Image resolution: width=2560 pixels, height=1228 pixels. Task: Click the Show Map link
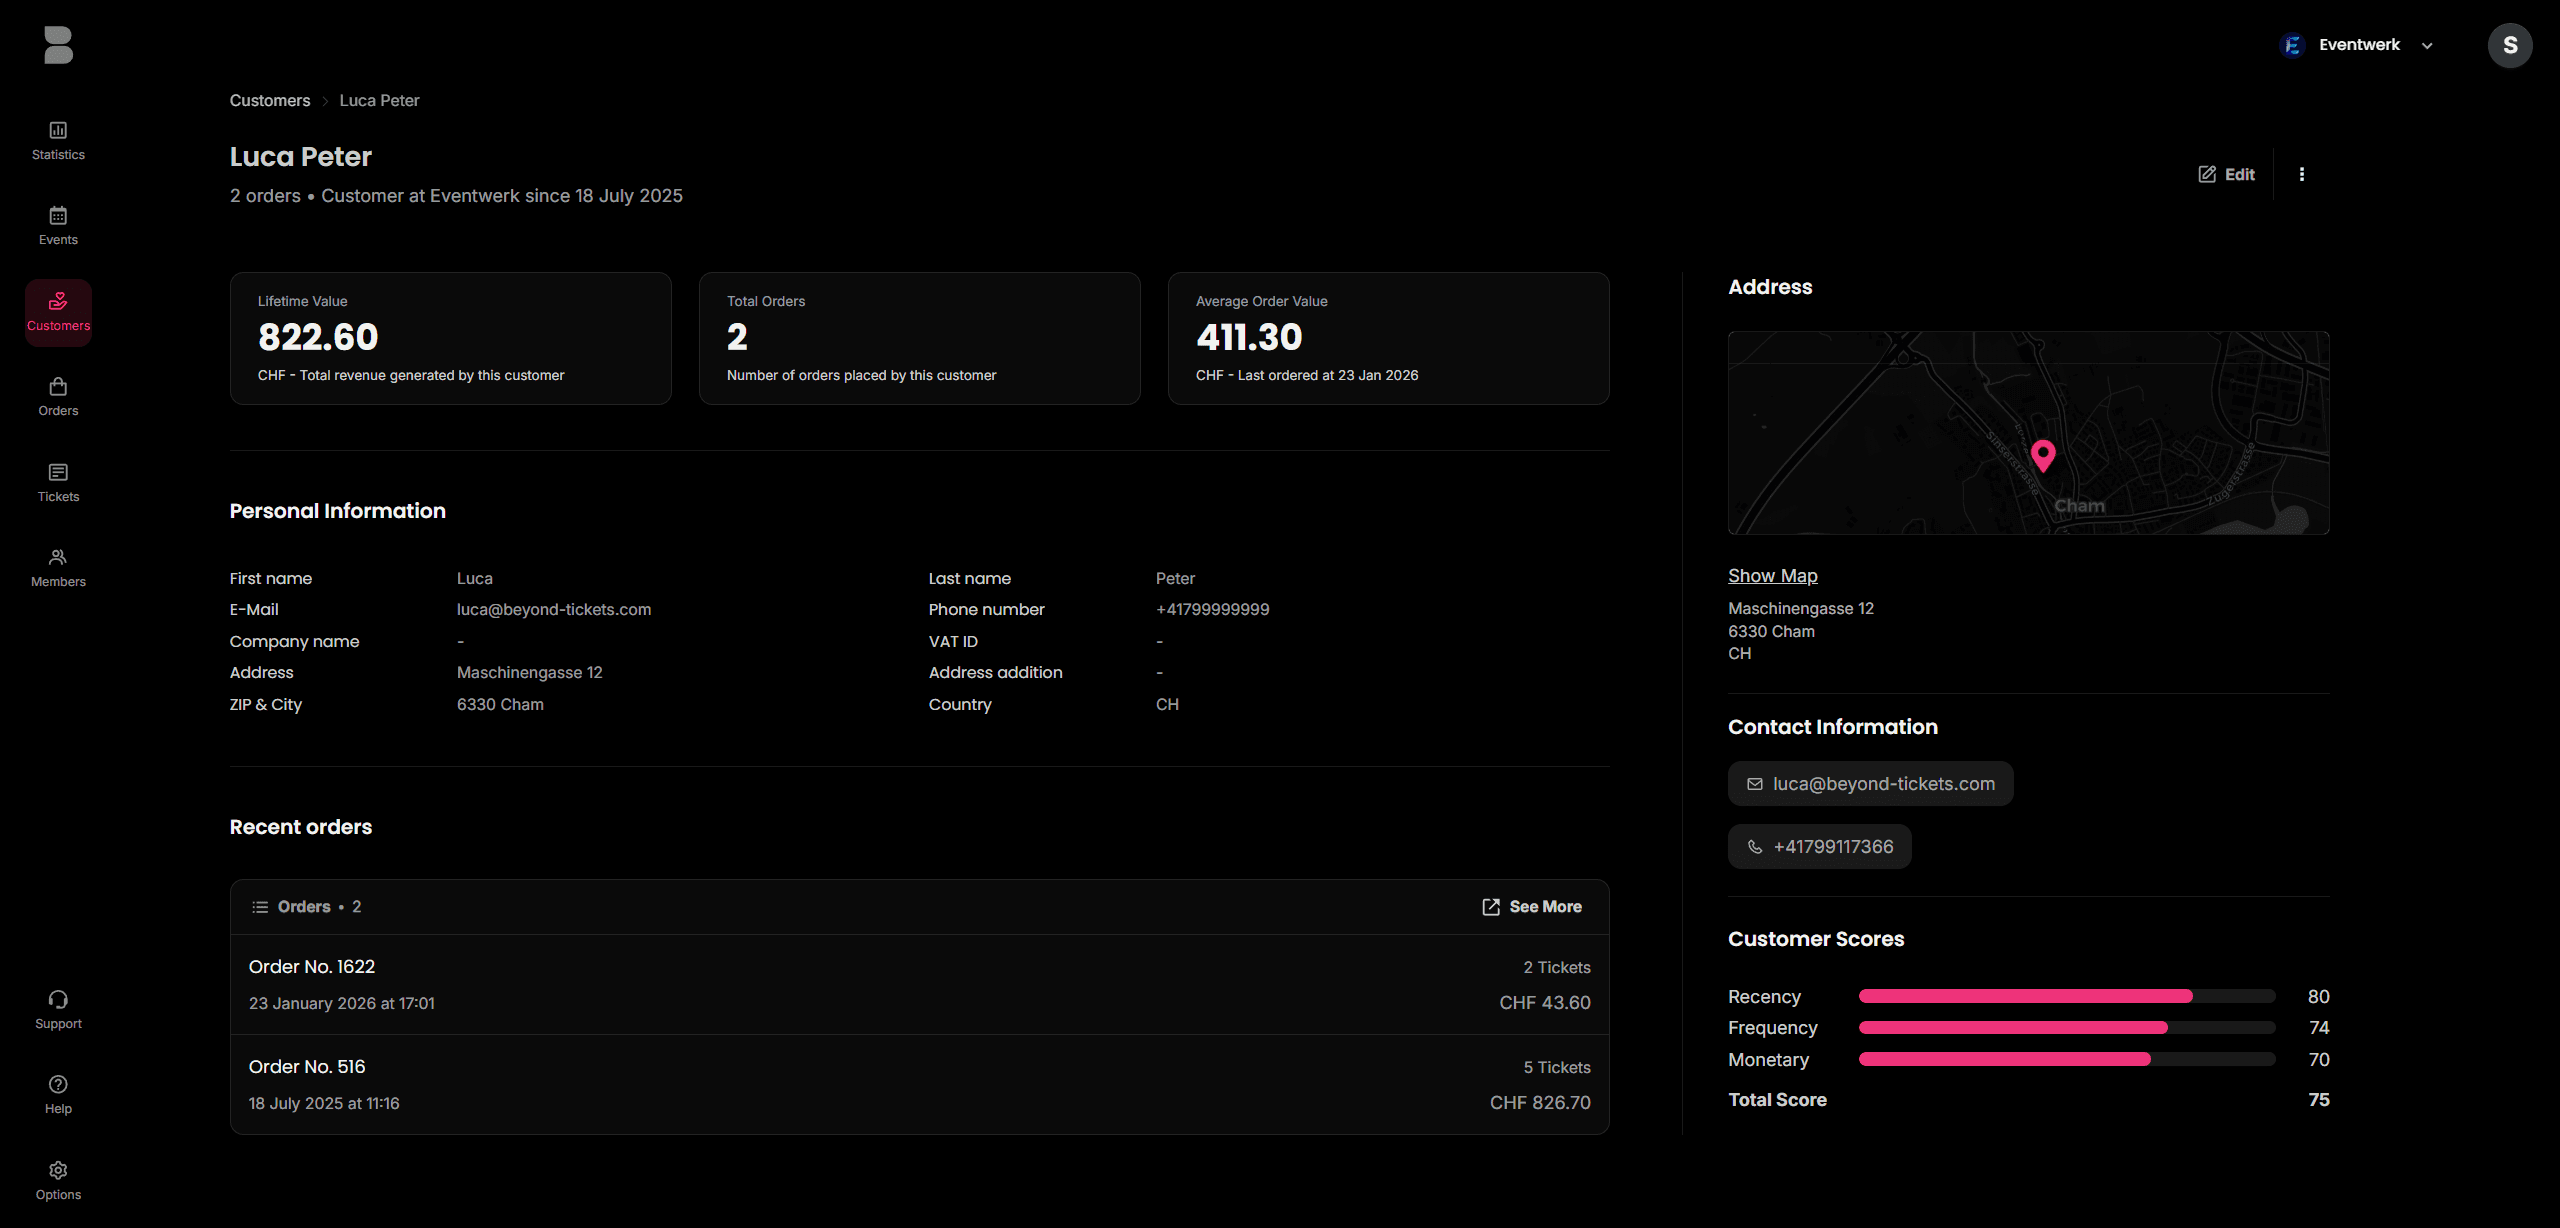coord(1772,576)
